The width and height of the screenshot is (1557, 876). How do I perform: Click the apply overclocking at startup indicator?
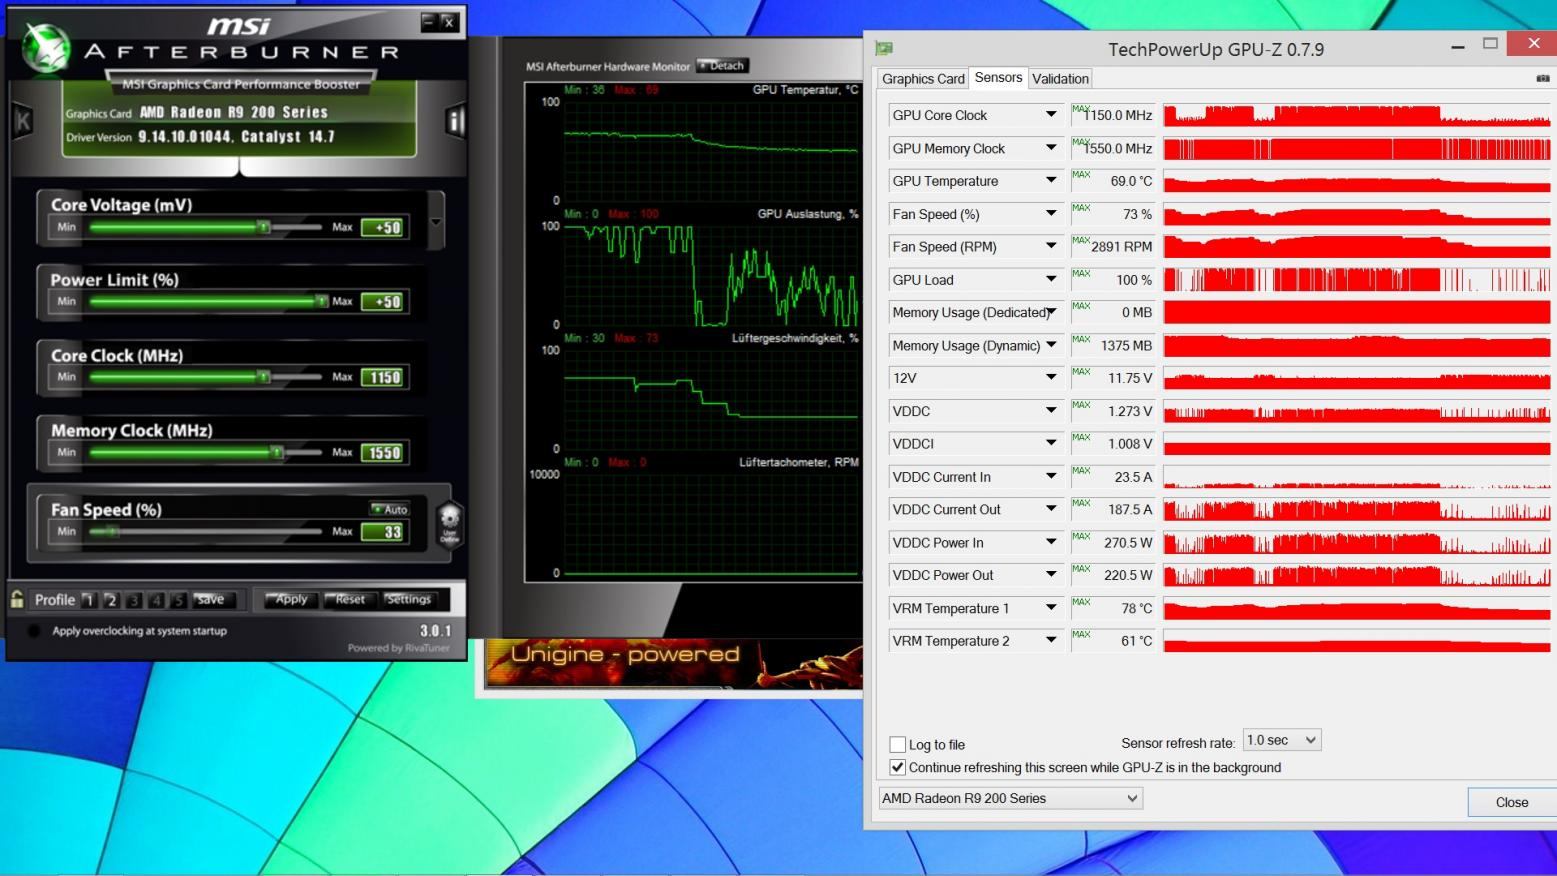[35, 631]
